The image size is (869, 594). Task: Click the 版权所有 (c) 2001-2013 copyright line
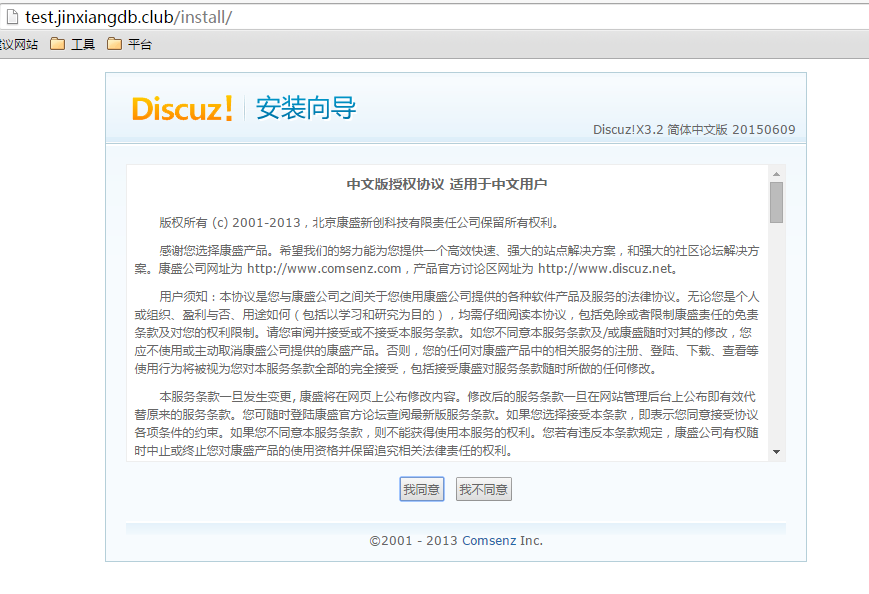pos(360,223)
